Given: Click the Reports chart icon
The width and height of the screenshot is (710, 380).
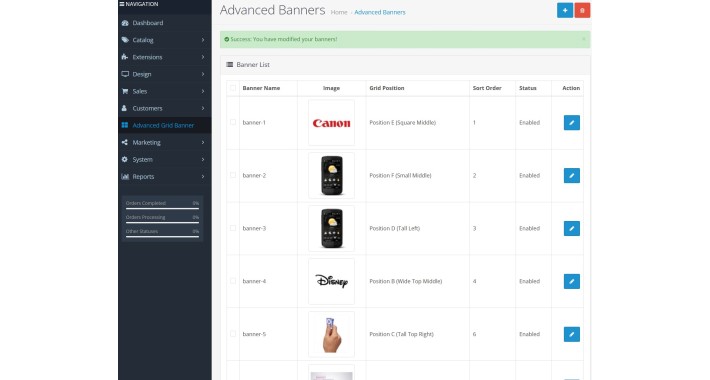Looking at the screenshot, I should [125, 177].
